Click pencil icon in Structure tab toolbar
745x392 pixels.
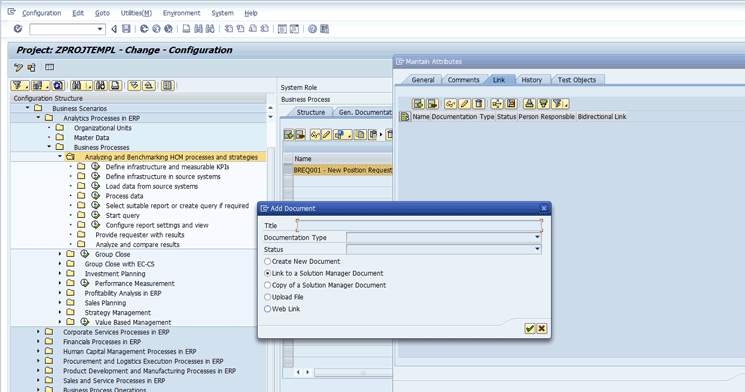tap(326, 135)
